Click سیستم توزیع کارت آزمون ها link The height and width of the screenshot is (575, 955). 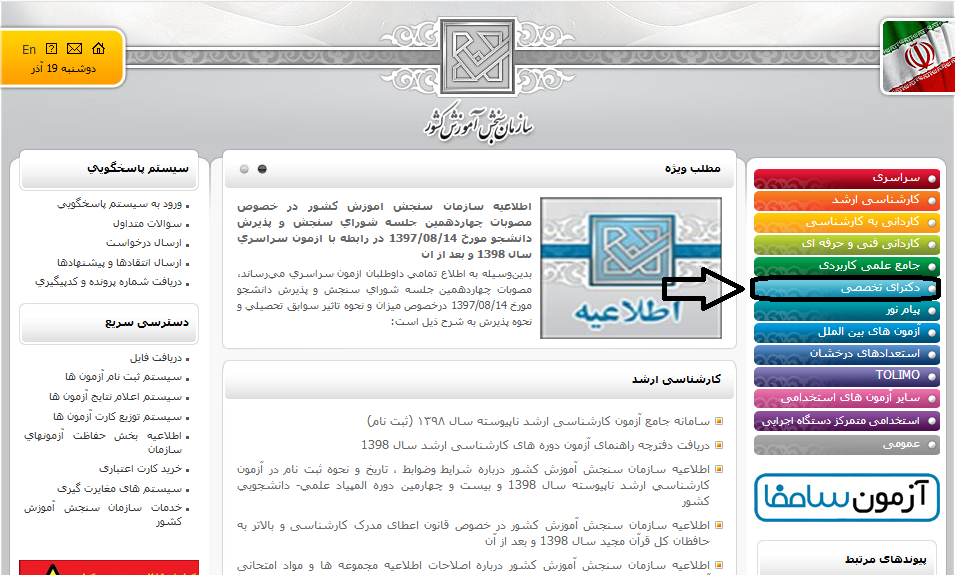(118, 417)
